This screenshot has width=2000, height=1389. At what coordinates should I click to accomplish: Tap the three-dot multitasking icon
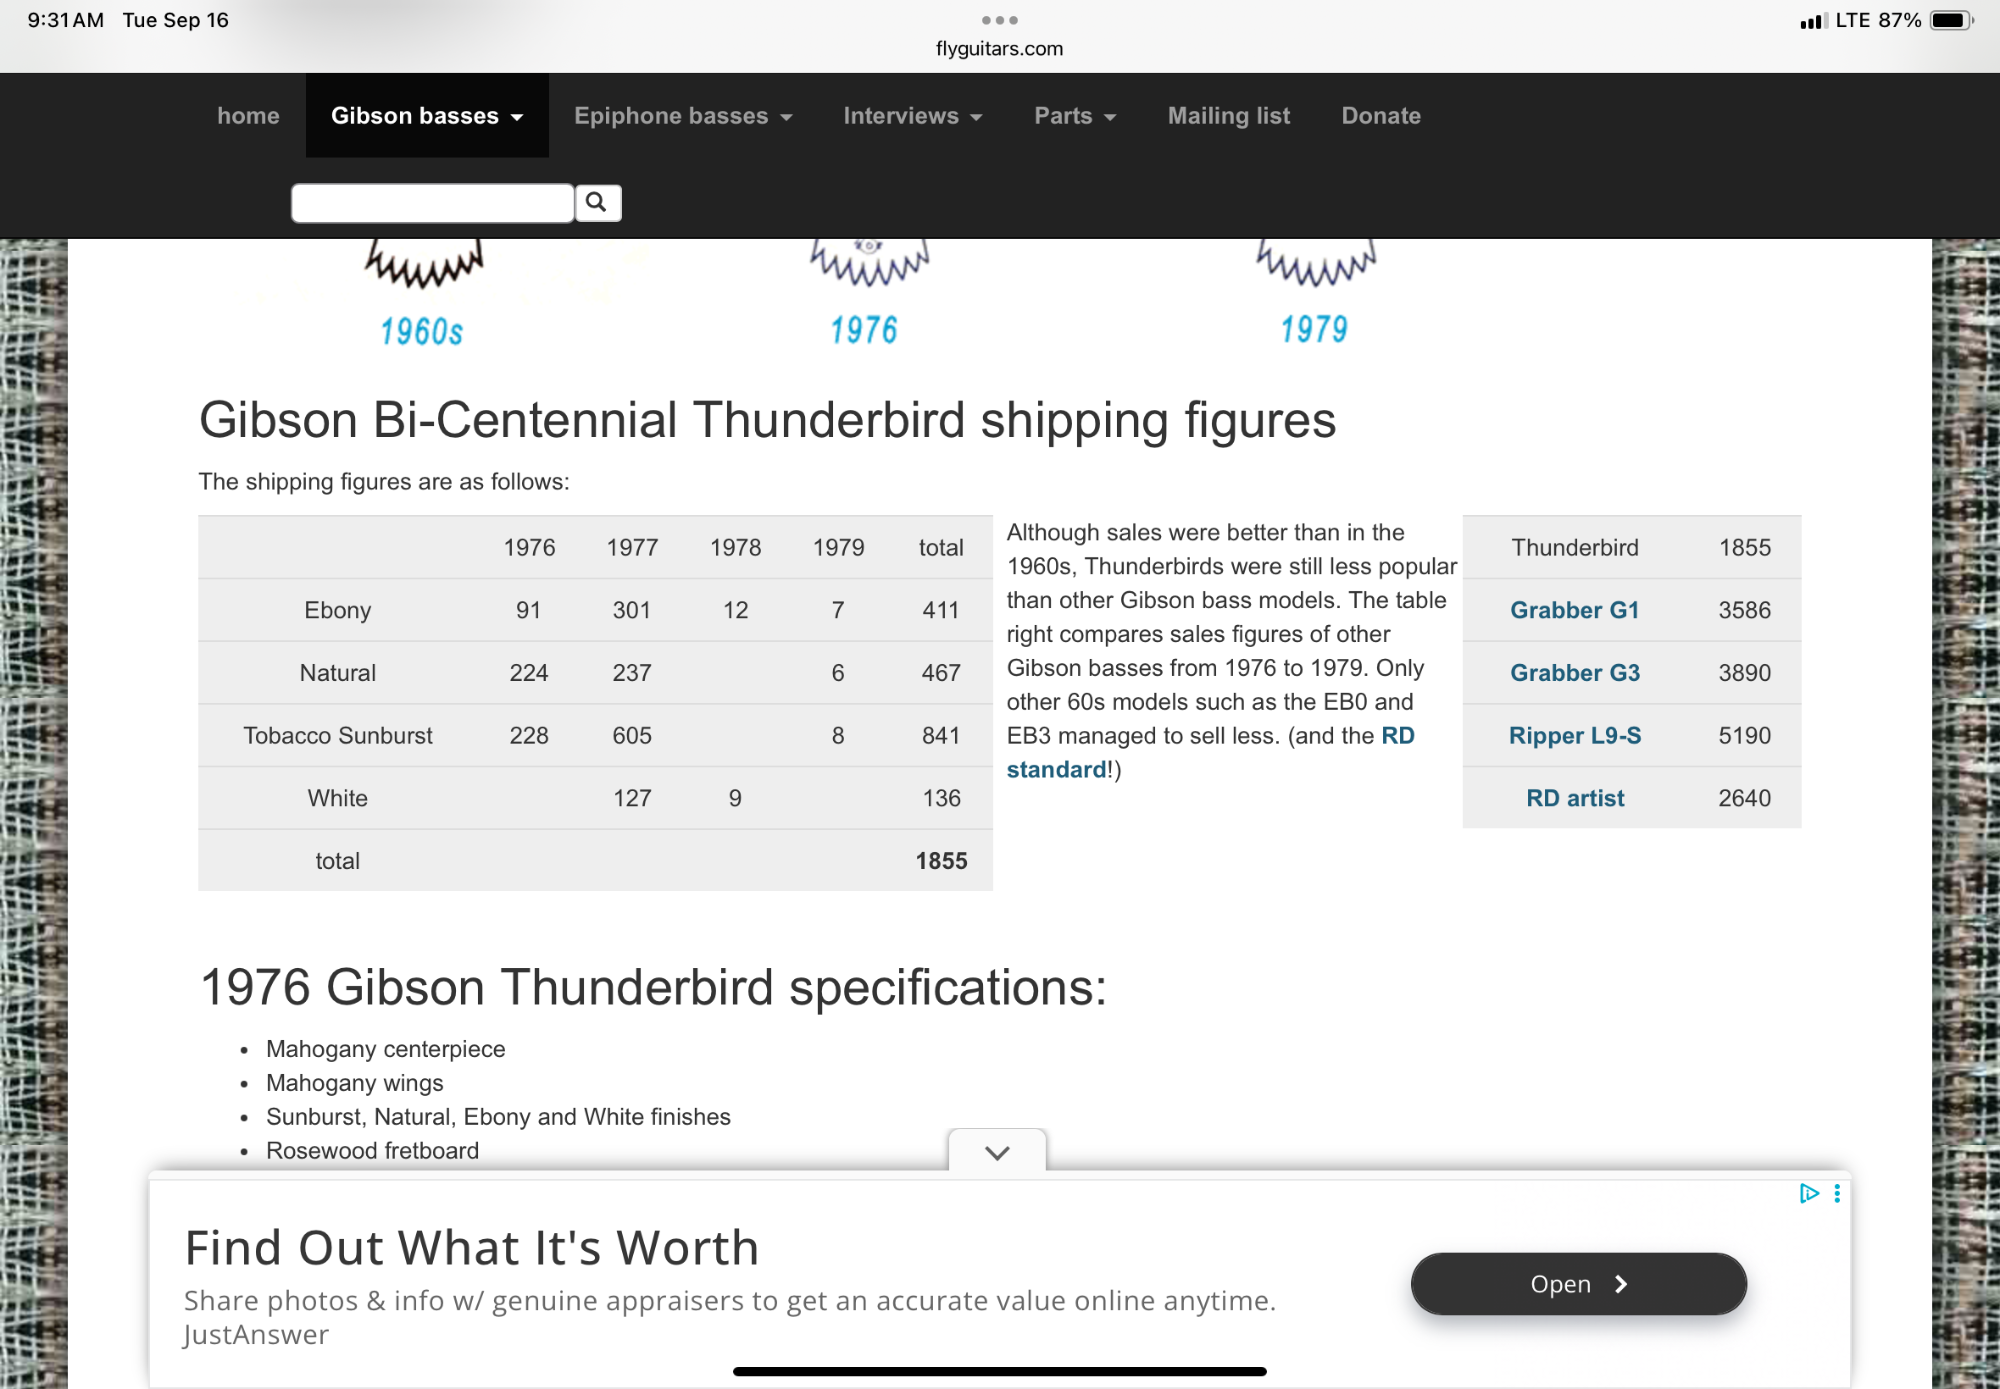pyautogui.click(x=999, y=20)
